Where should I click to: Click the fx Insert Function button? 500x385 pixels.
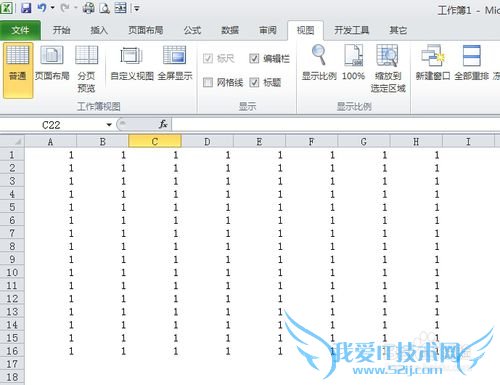click(x=163, y=125)
